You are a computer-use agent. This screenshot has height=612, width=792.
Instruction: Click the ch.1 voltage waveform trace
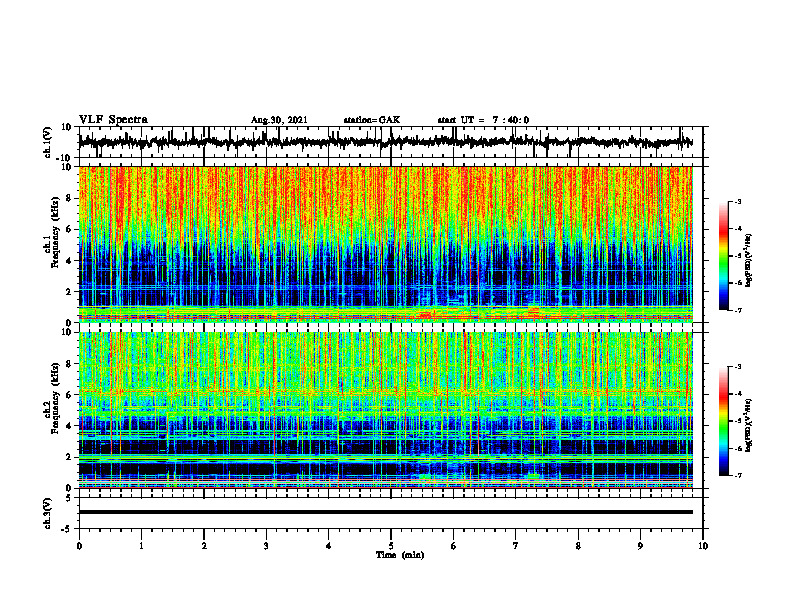[386, 142]
